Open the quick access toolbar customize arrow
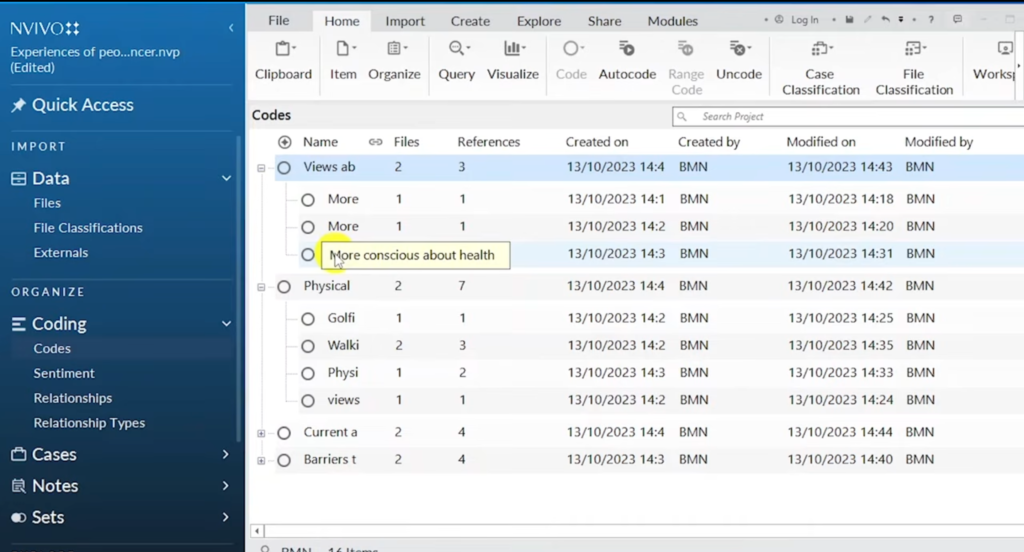 (x=901, y=20)
